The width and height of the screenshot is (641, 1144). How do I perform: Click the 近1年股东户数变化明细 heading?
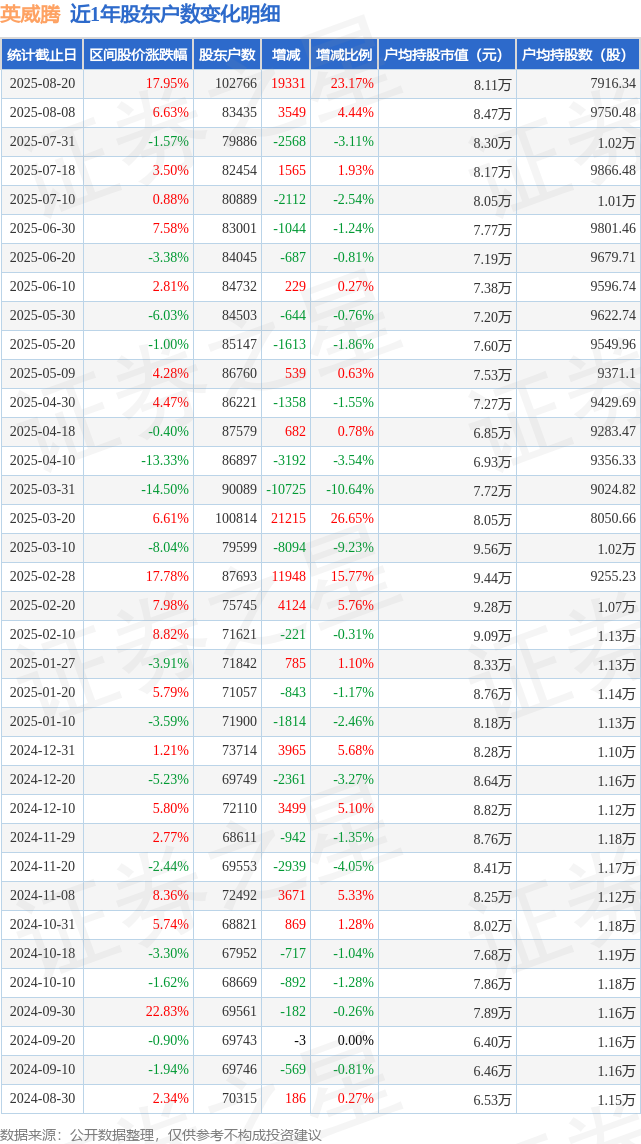click(x=175, y=14)
